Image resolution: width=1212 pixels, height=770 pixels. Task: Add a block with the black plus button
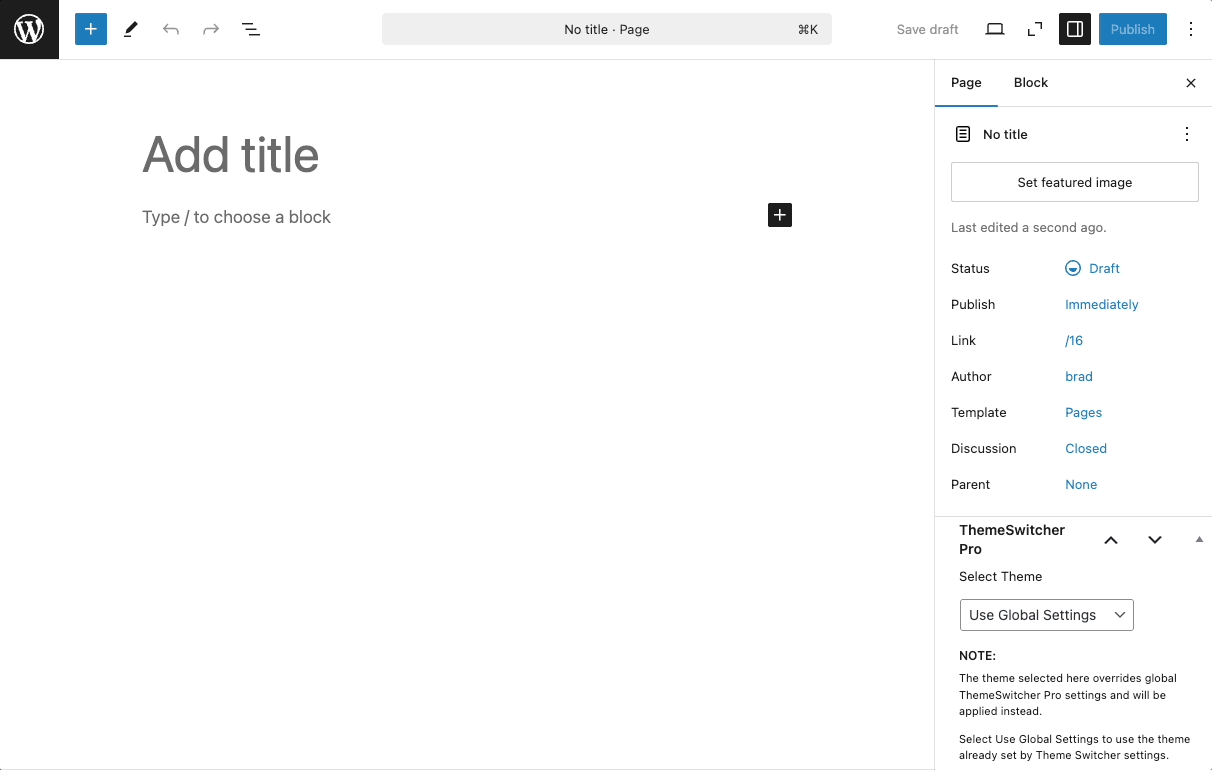click(780, 215)
